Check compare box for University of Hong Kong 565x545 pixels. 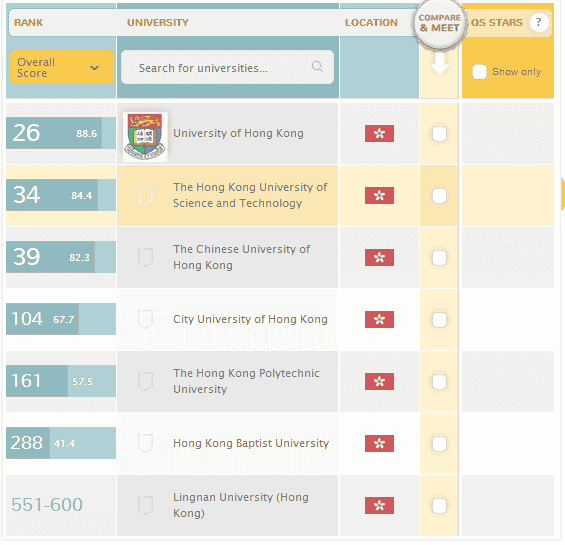click(x=439, y=134)
